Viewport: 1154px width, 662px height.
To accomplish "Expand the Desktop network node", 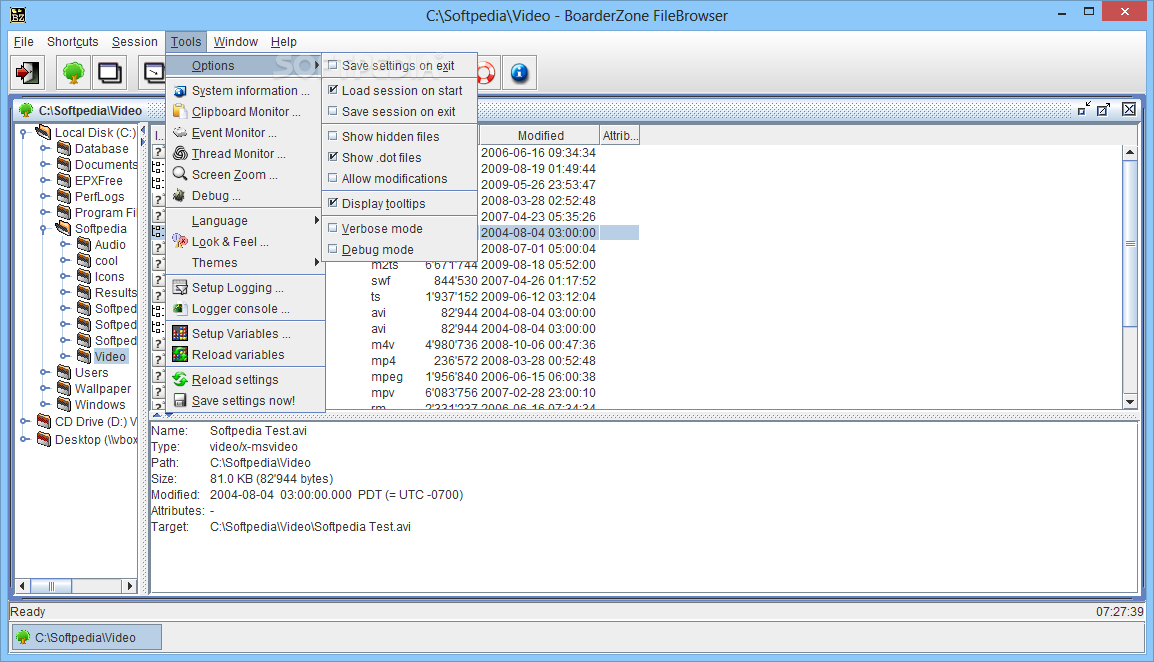I will point(24,439).
